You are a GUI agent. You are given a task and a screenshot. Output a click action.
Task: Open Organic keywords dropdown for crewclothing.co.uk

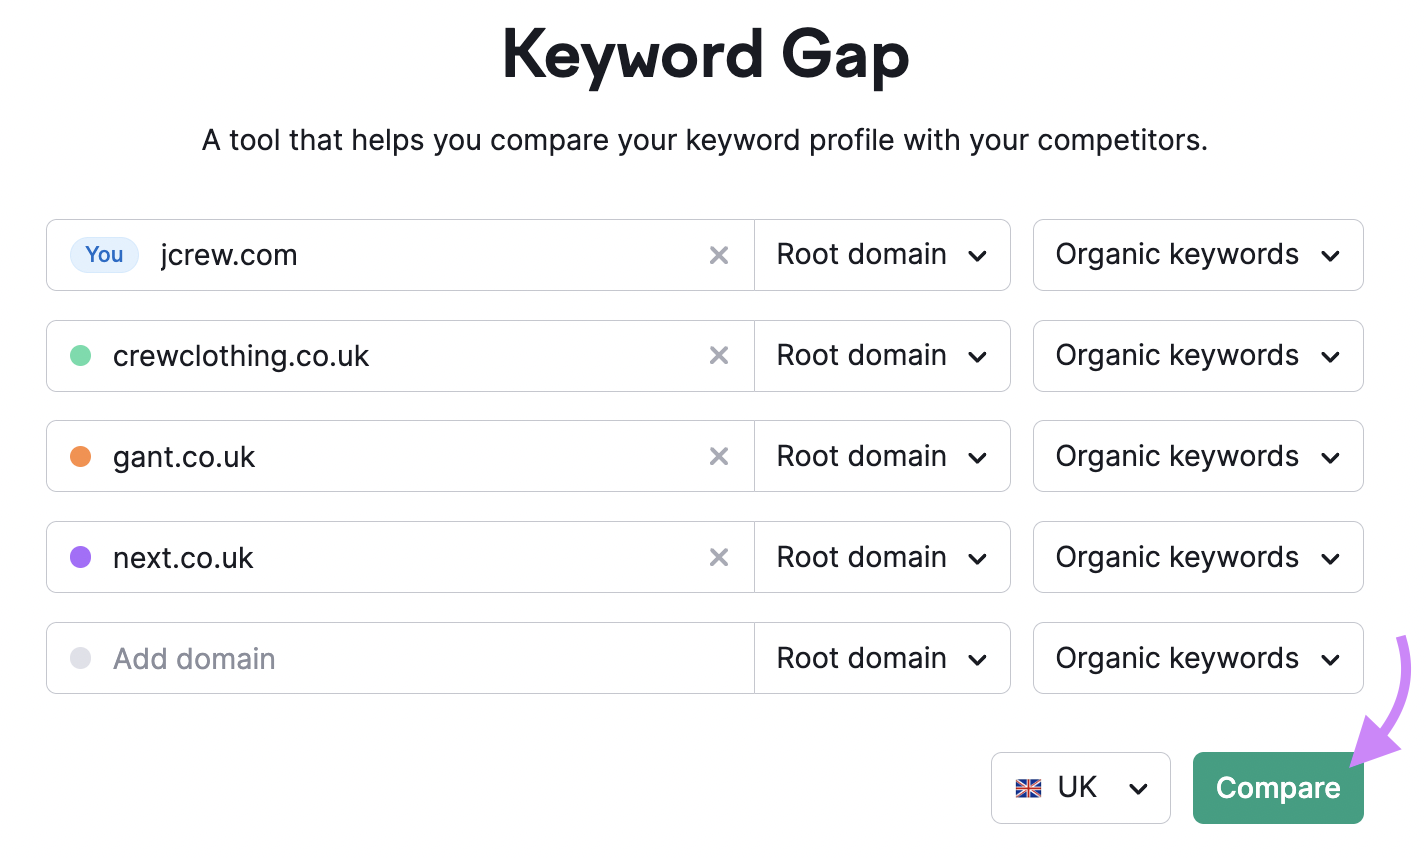pos(1197,356)
